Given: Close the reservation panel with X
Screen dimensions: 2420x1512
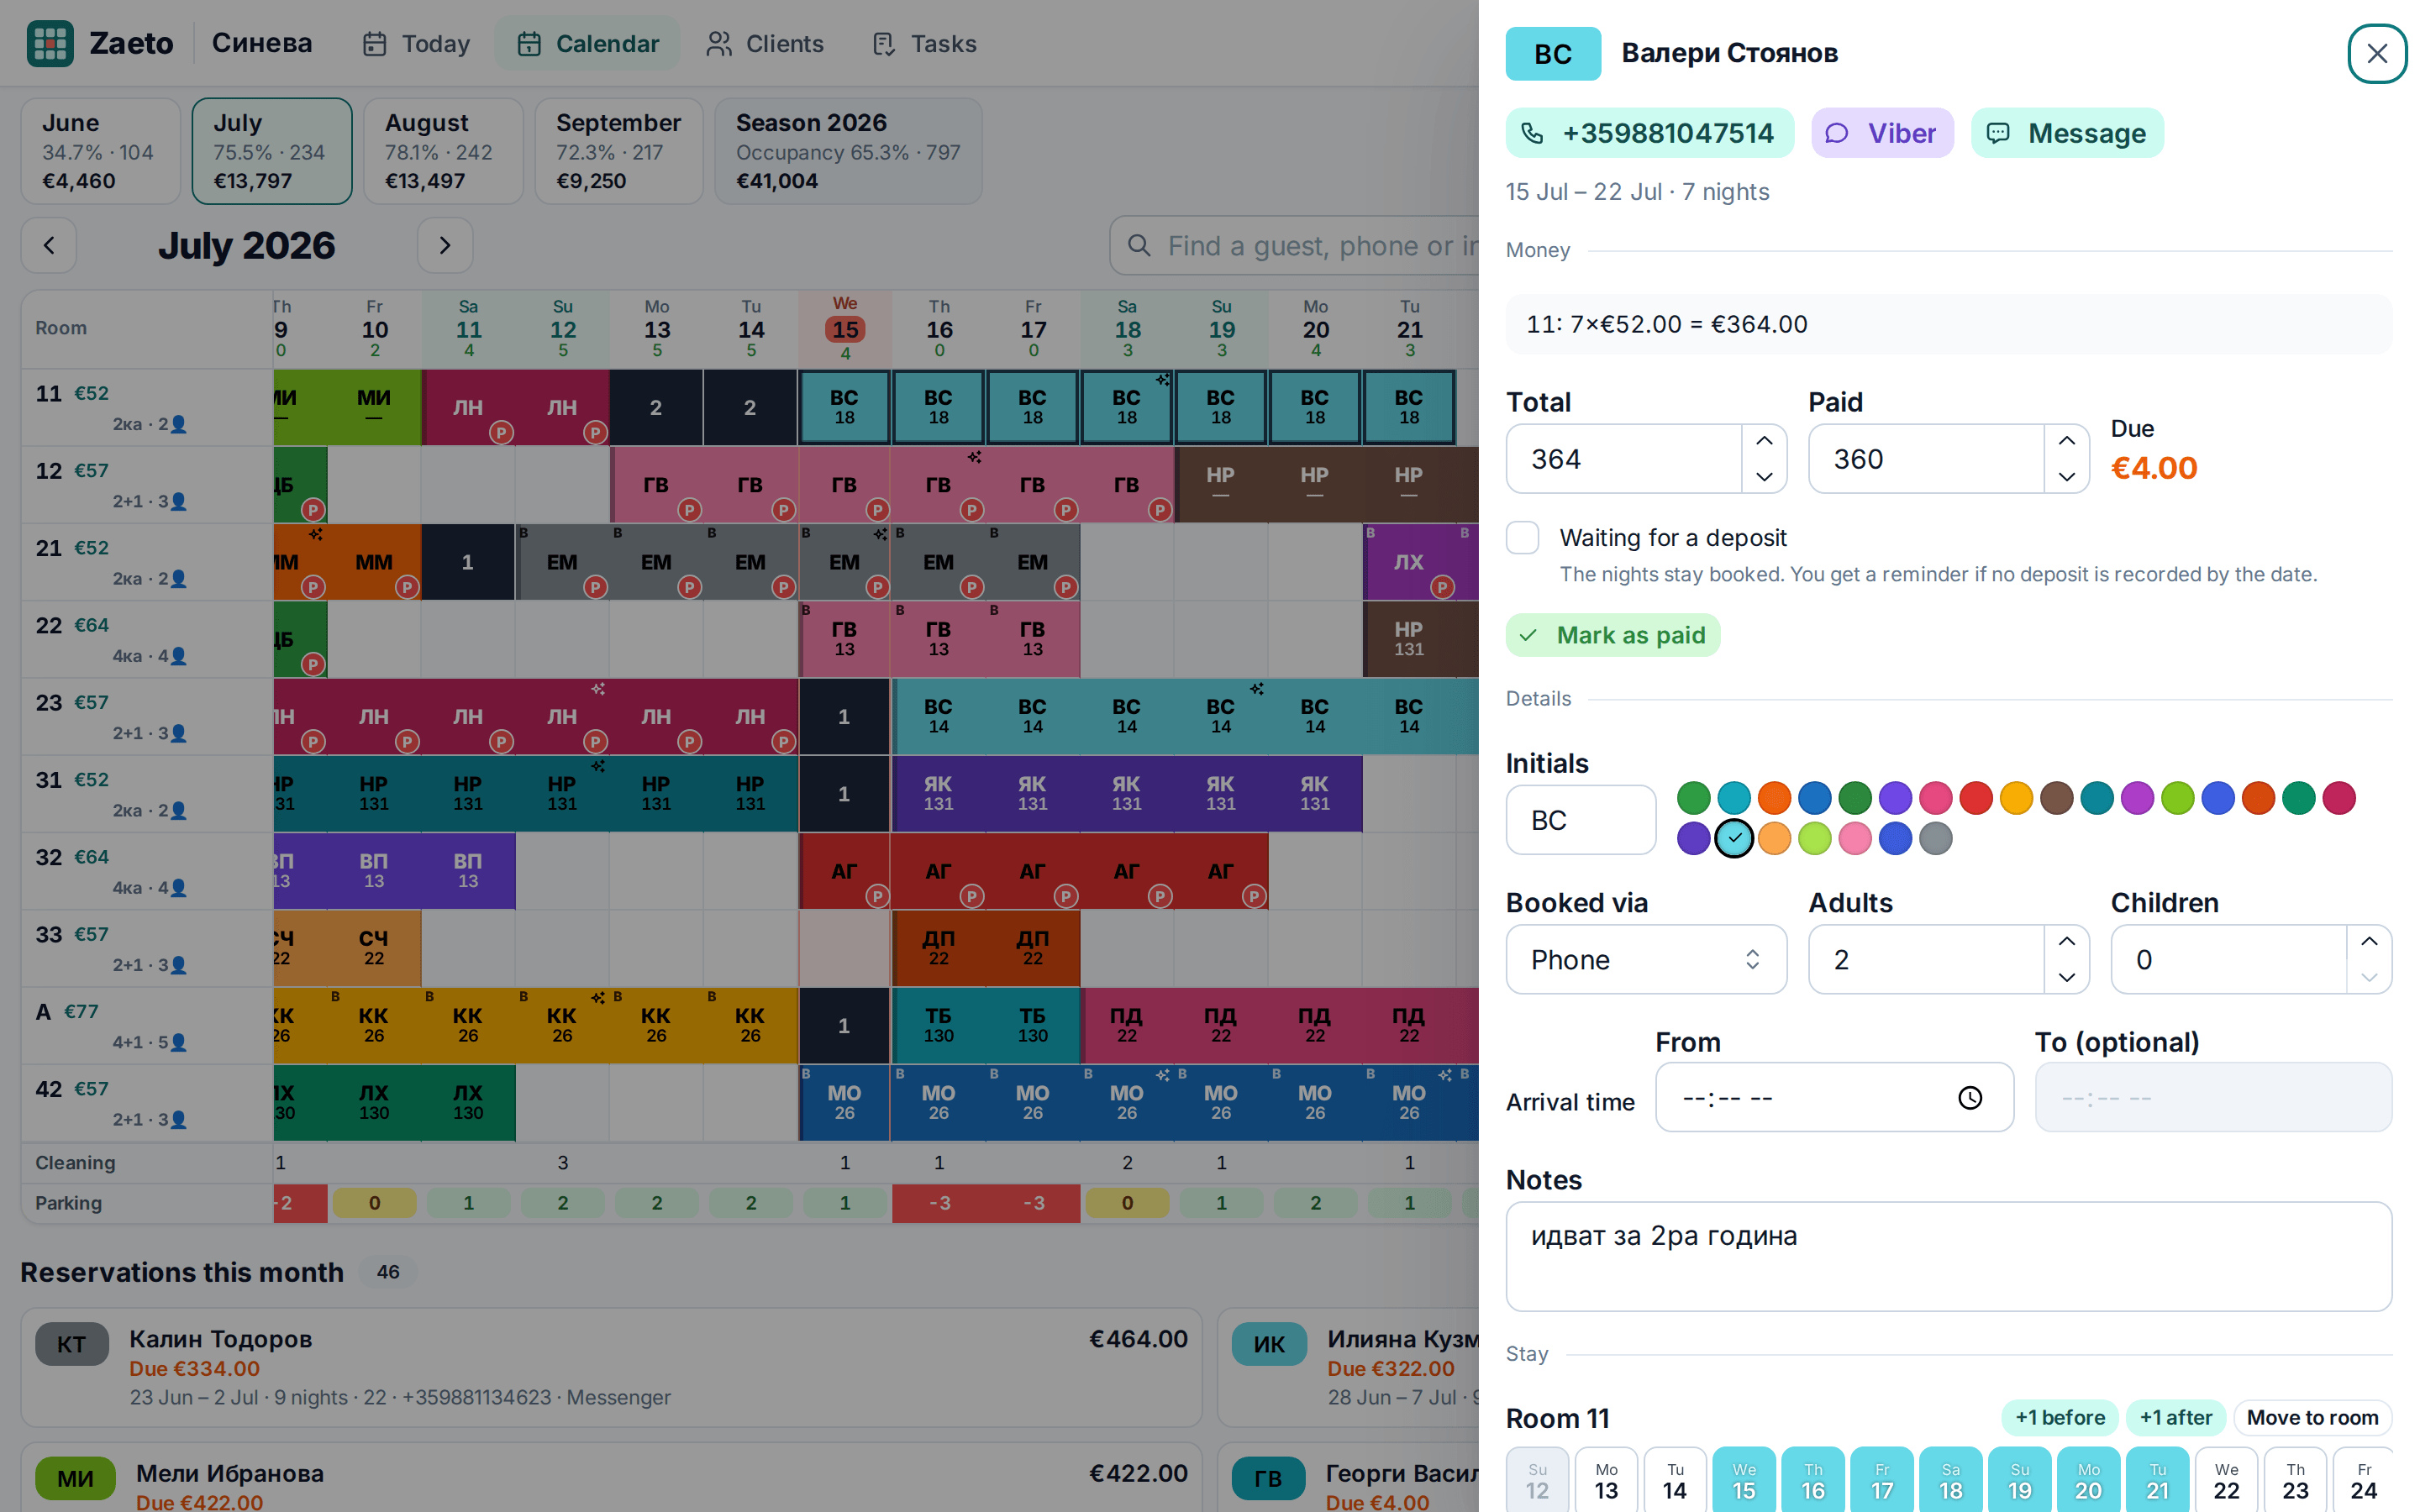Looking at the screenshot, I should point(2377,53).
